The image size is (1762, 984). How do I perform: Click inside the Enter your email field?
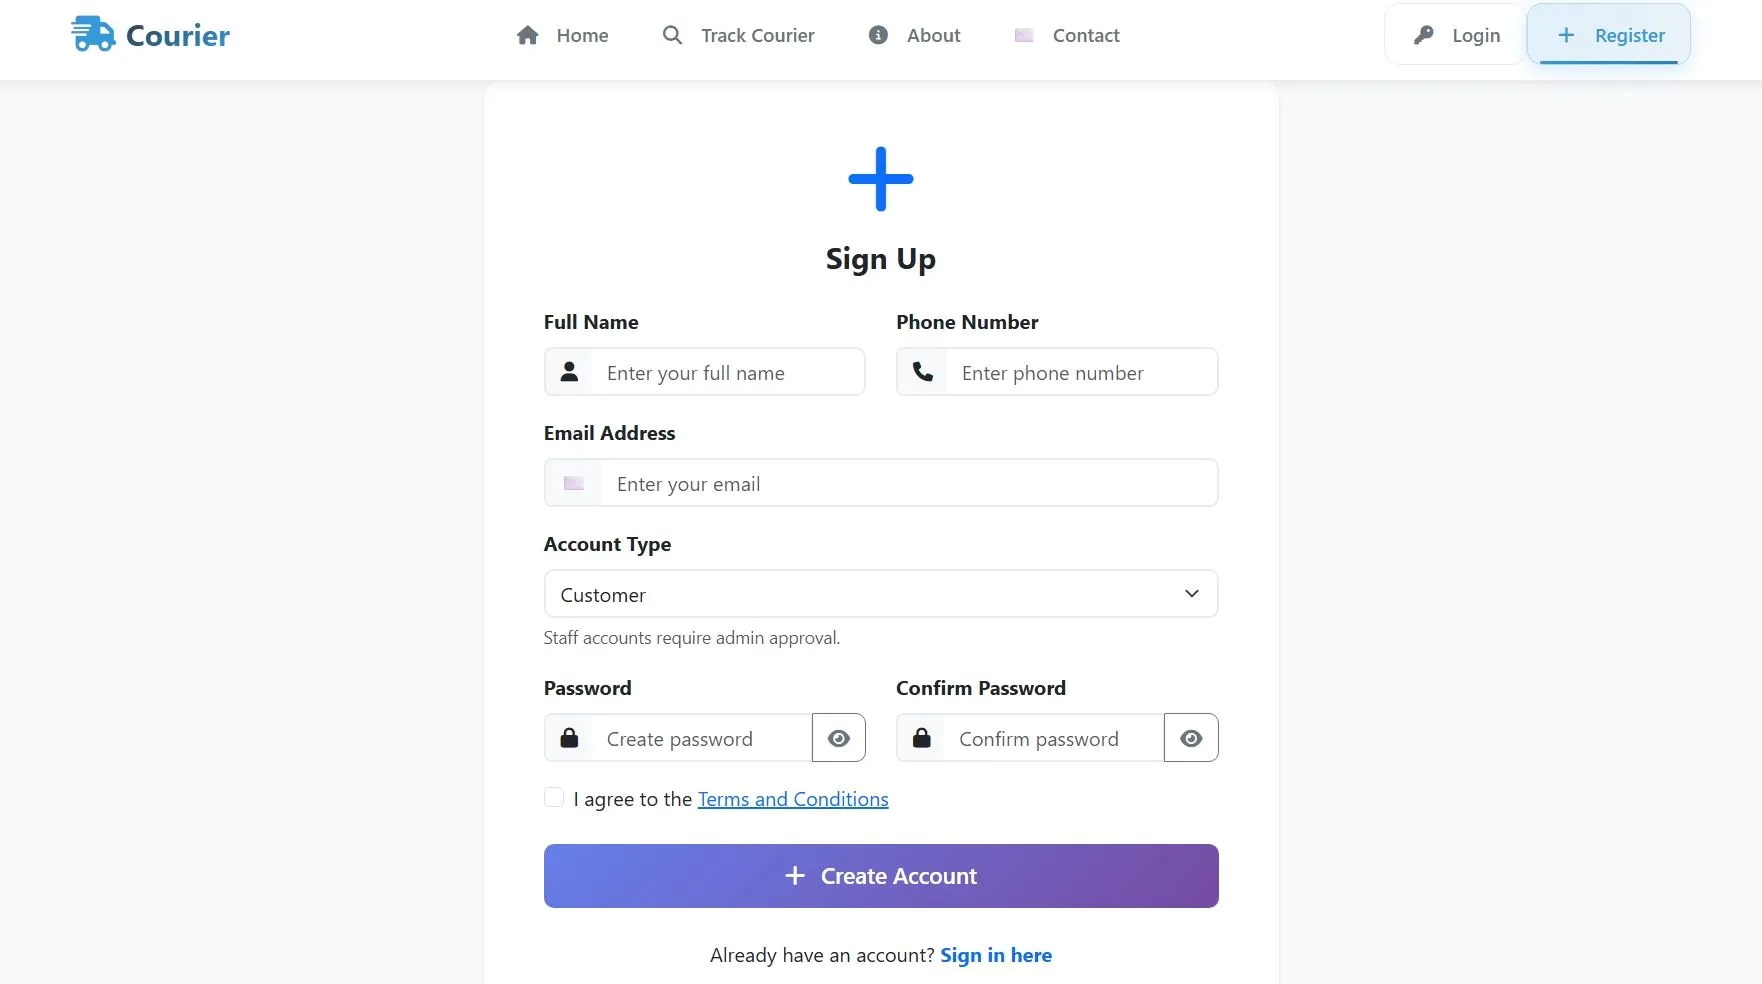[880, 483]
